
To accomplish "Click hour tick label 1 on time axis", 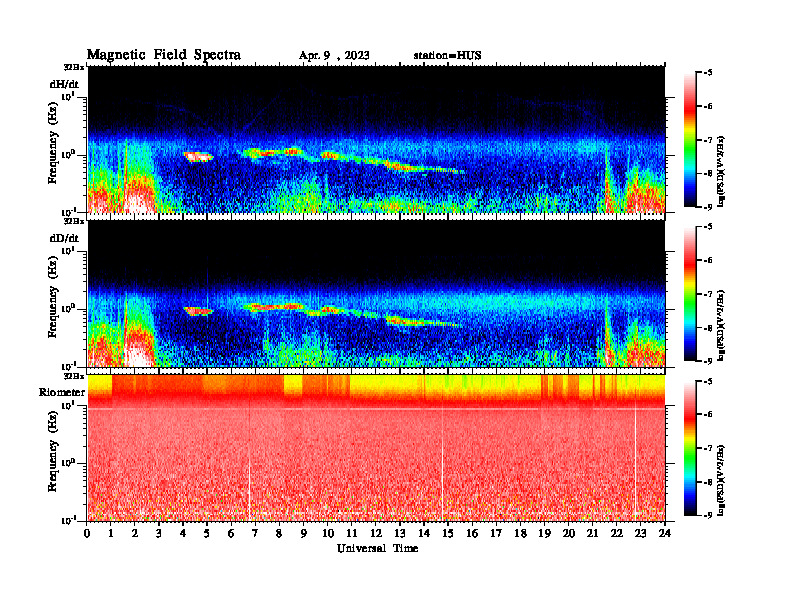I will 111,533.
